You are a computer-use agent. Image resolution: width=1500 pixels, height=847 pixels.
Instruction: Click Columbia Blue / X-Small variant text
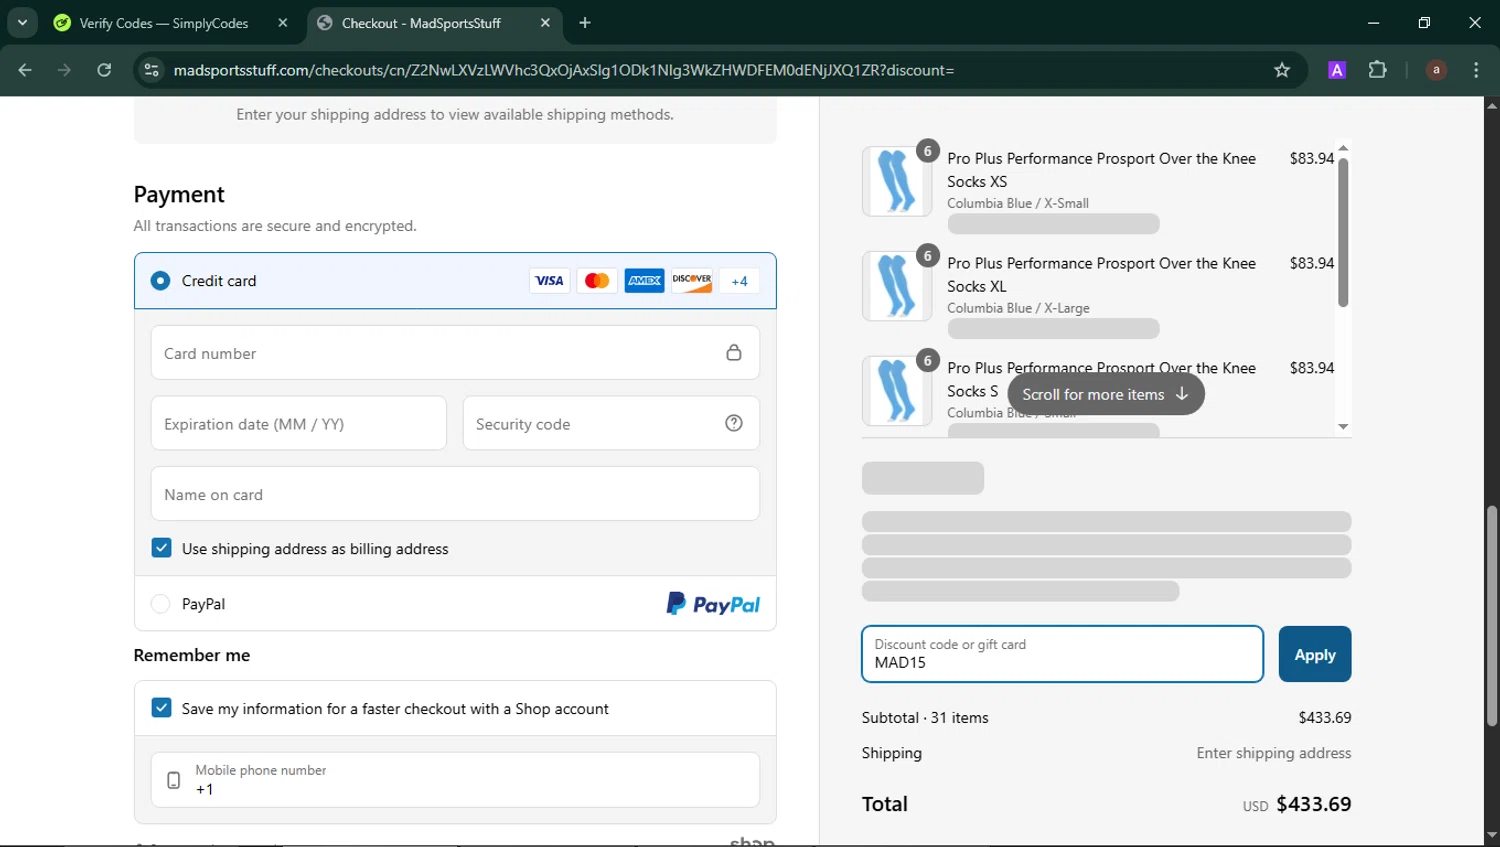pyautogui.click(x=1018, y=203)
